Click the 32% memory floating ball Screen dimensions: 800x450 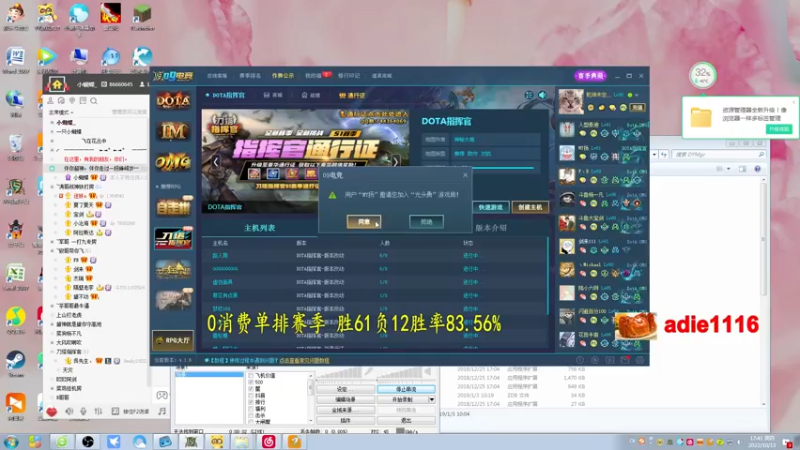click(703, 75)
